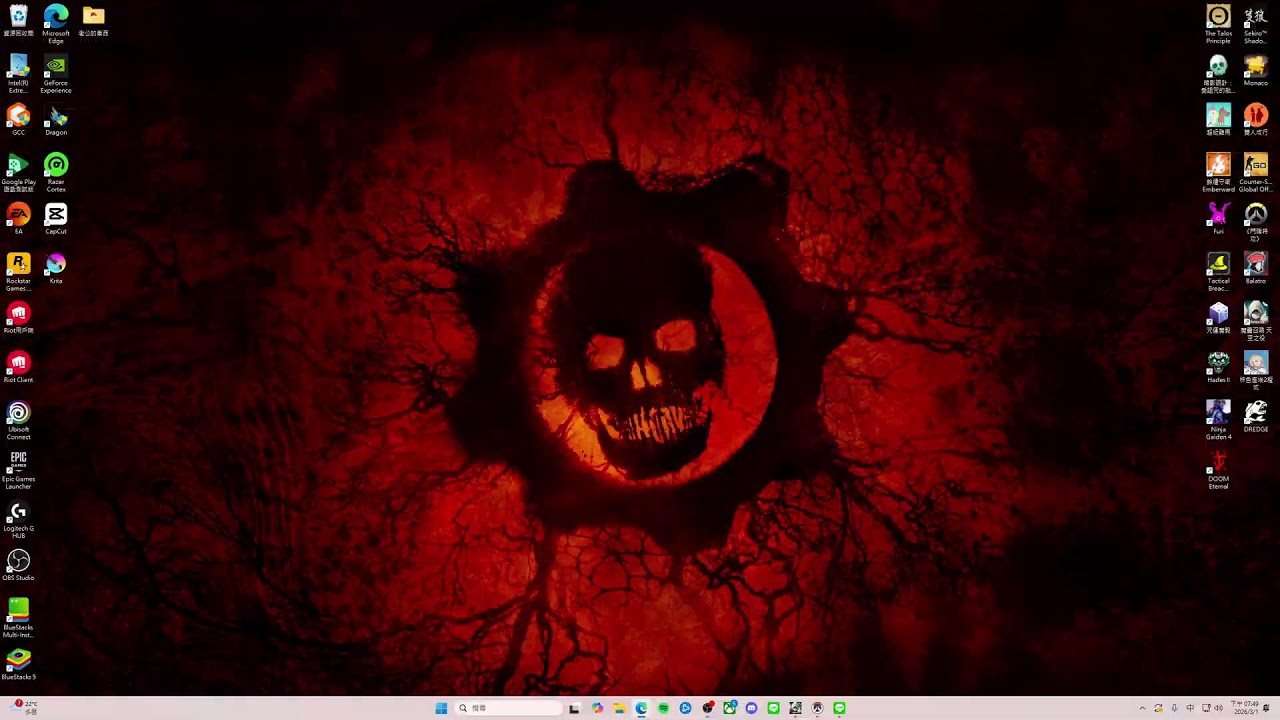Open DOOM Eternal shortcut
This screenshot has width=1280, height=720.
coord(1218,470)
